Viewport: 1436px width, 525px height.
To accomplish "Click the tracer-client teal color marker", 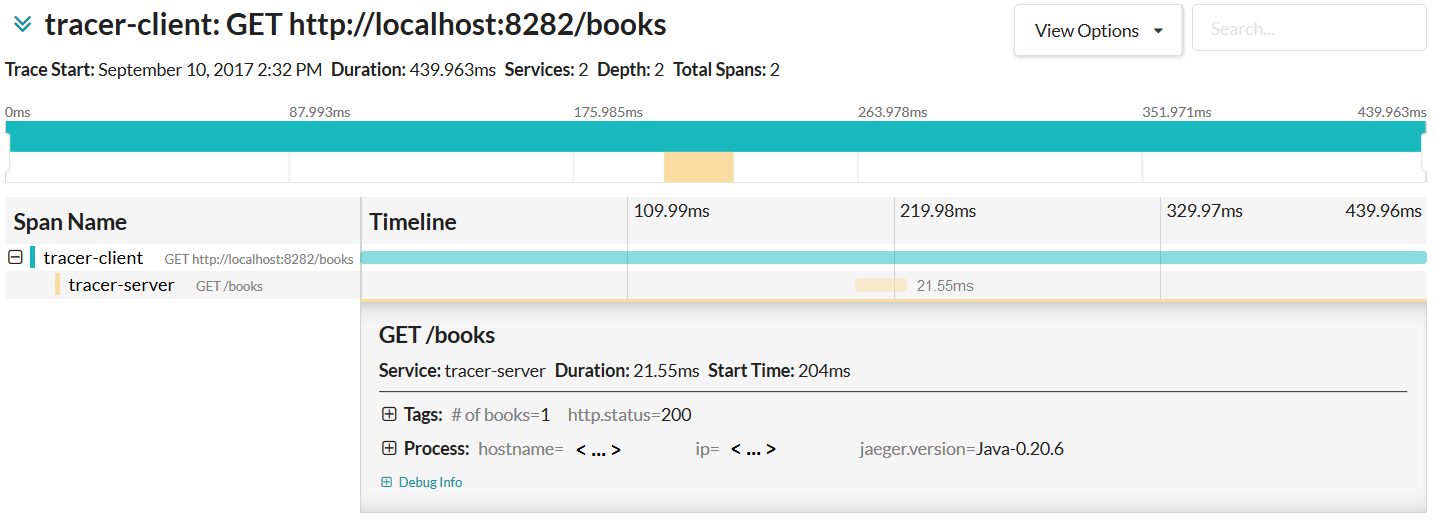I will (33, 258).
